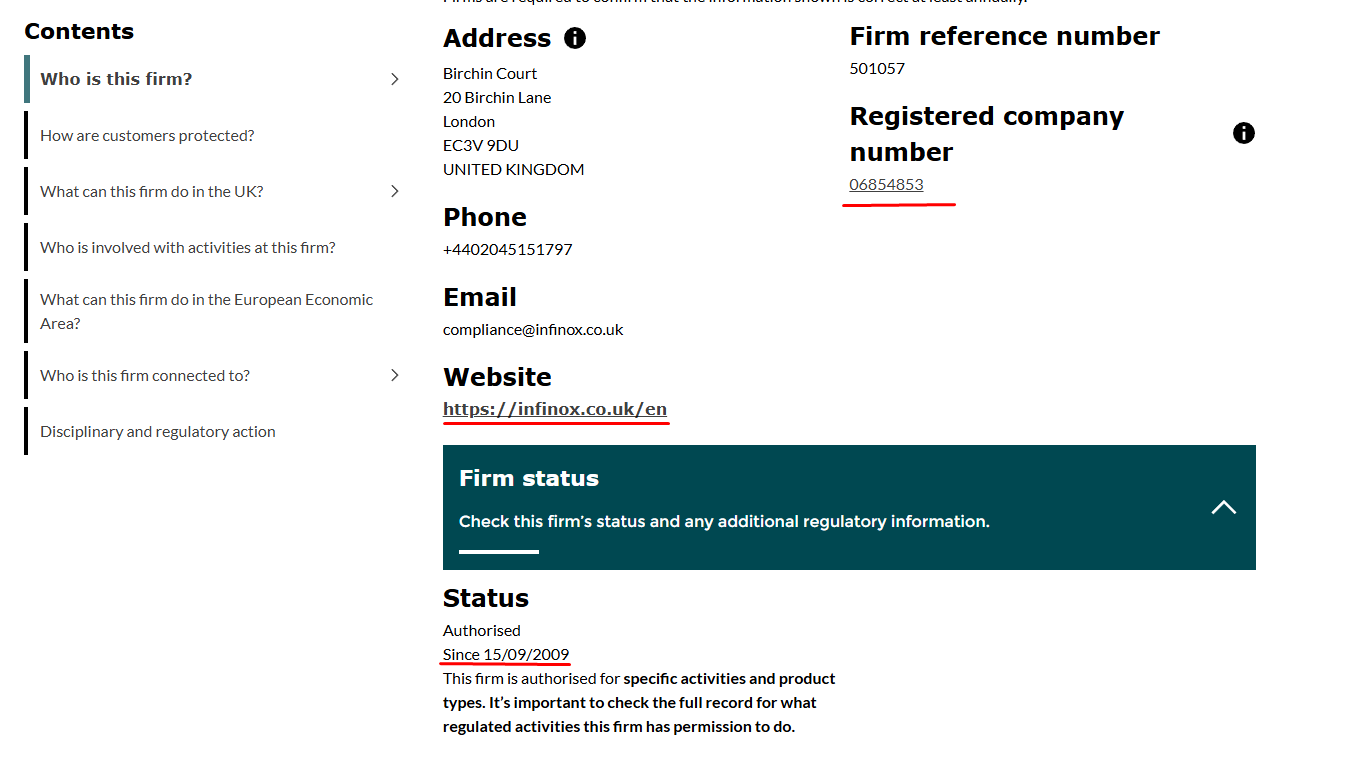
Task: Open 'Who is involved with activities at this firm?'
Action: (x=188, y=247)
